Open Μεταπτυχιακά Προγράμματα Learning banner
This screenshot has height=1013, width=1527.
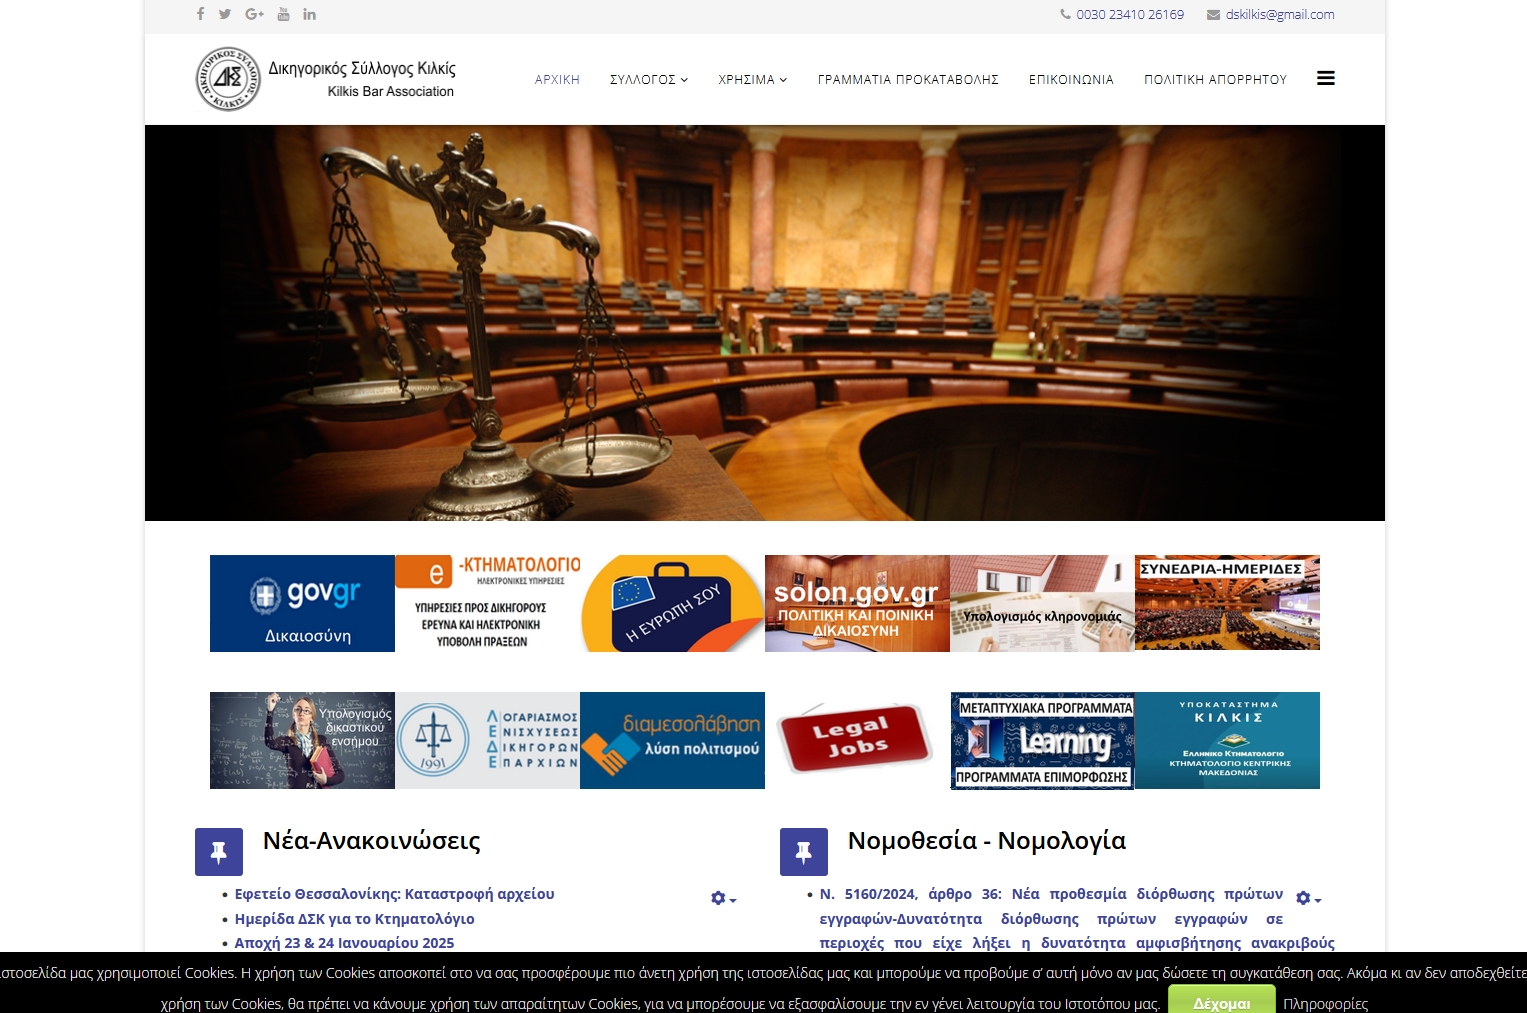coord(1042,741)
